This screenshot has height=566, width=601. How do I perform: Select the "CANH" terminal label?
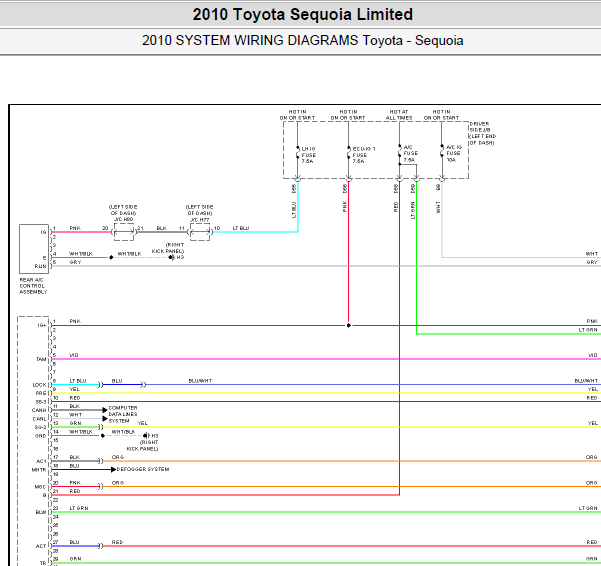pos(39,410)
